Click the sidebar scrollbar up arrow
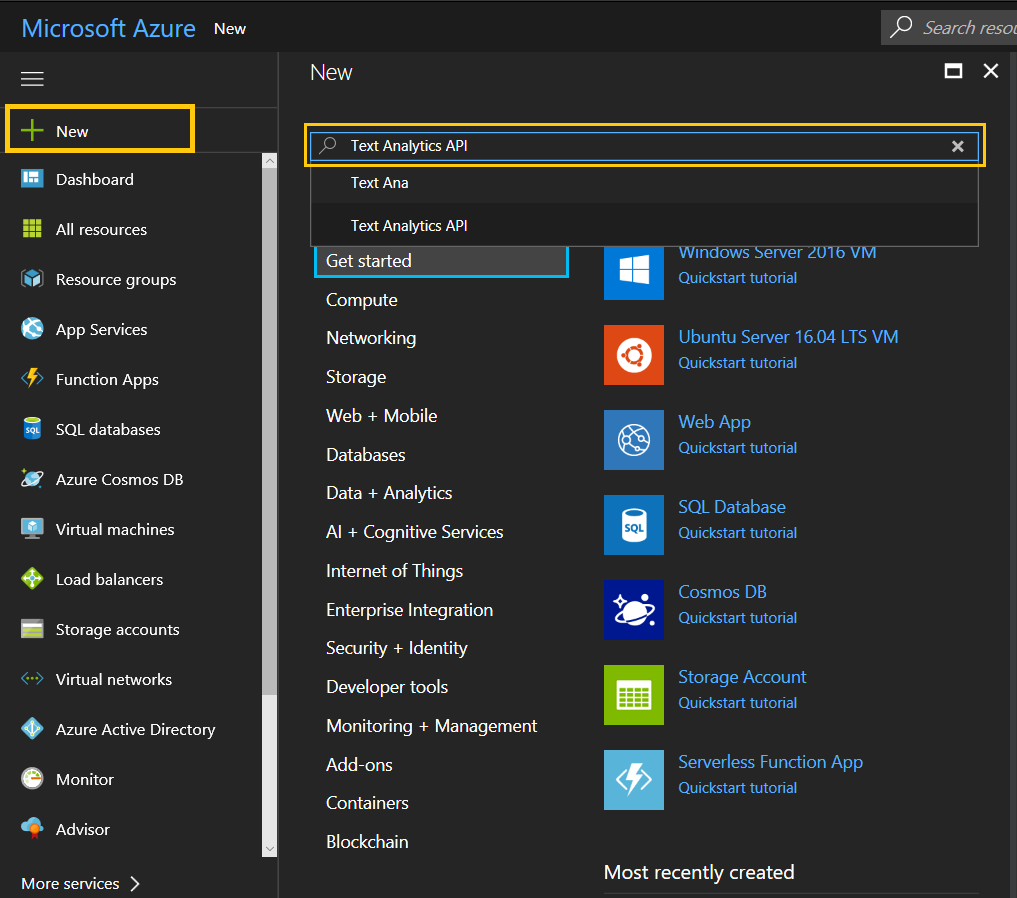Image resolution: width=1017 pixels, height=898 pixels. point(270,160)
